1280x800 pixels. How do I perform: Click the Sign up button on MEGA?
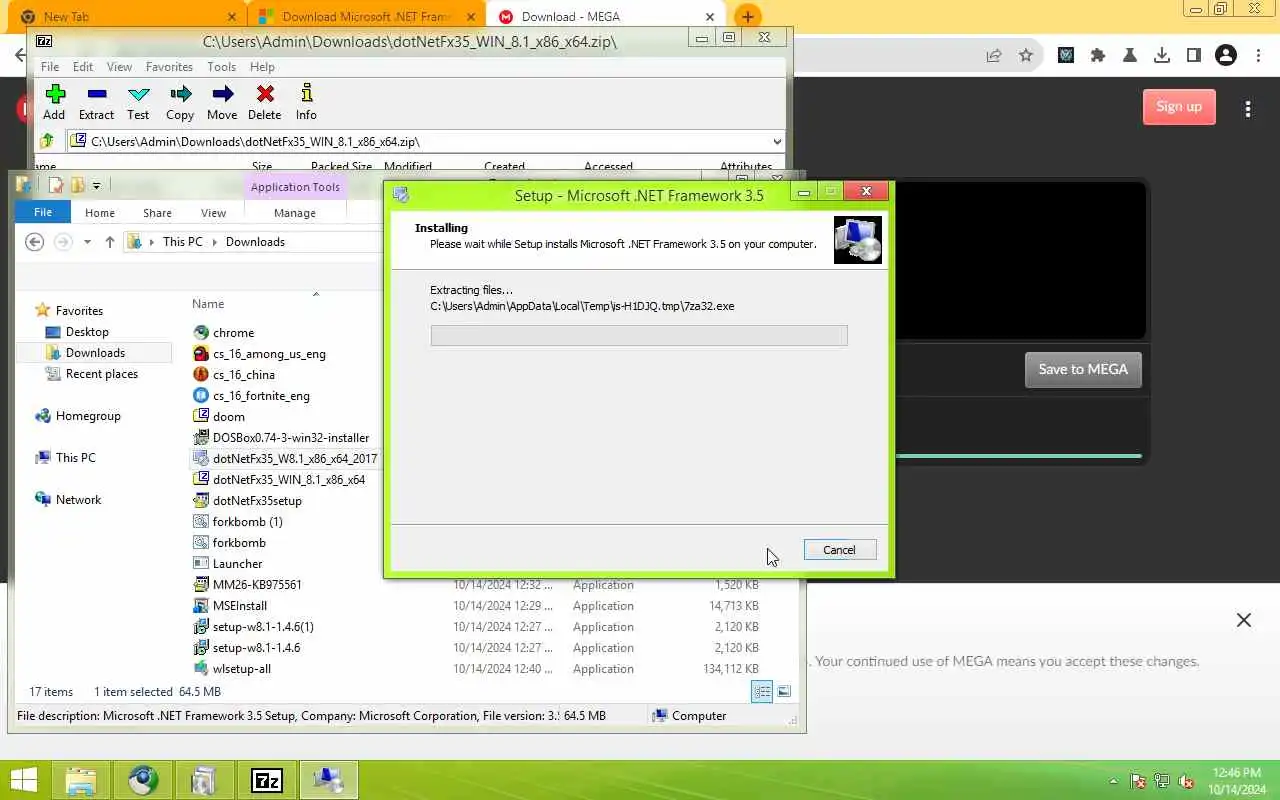[1179, 107]
